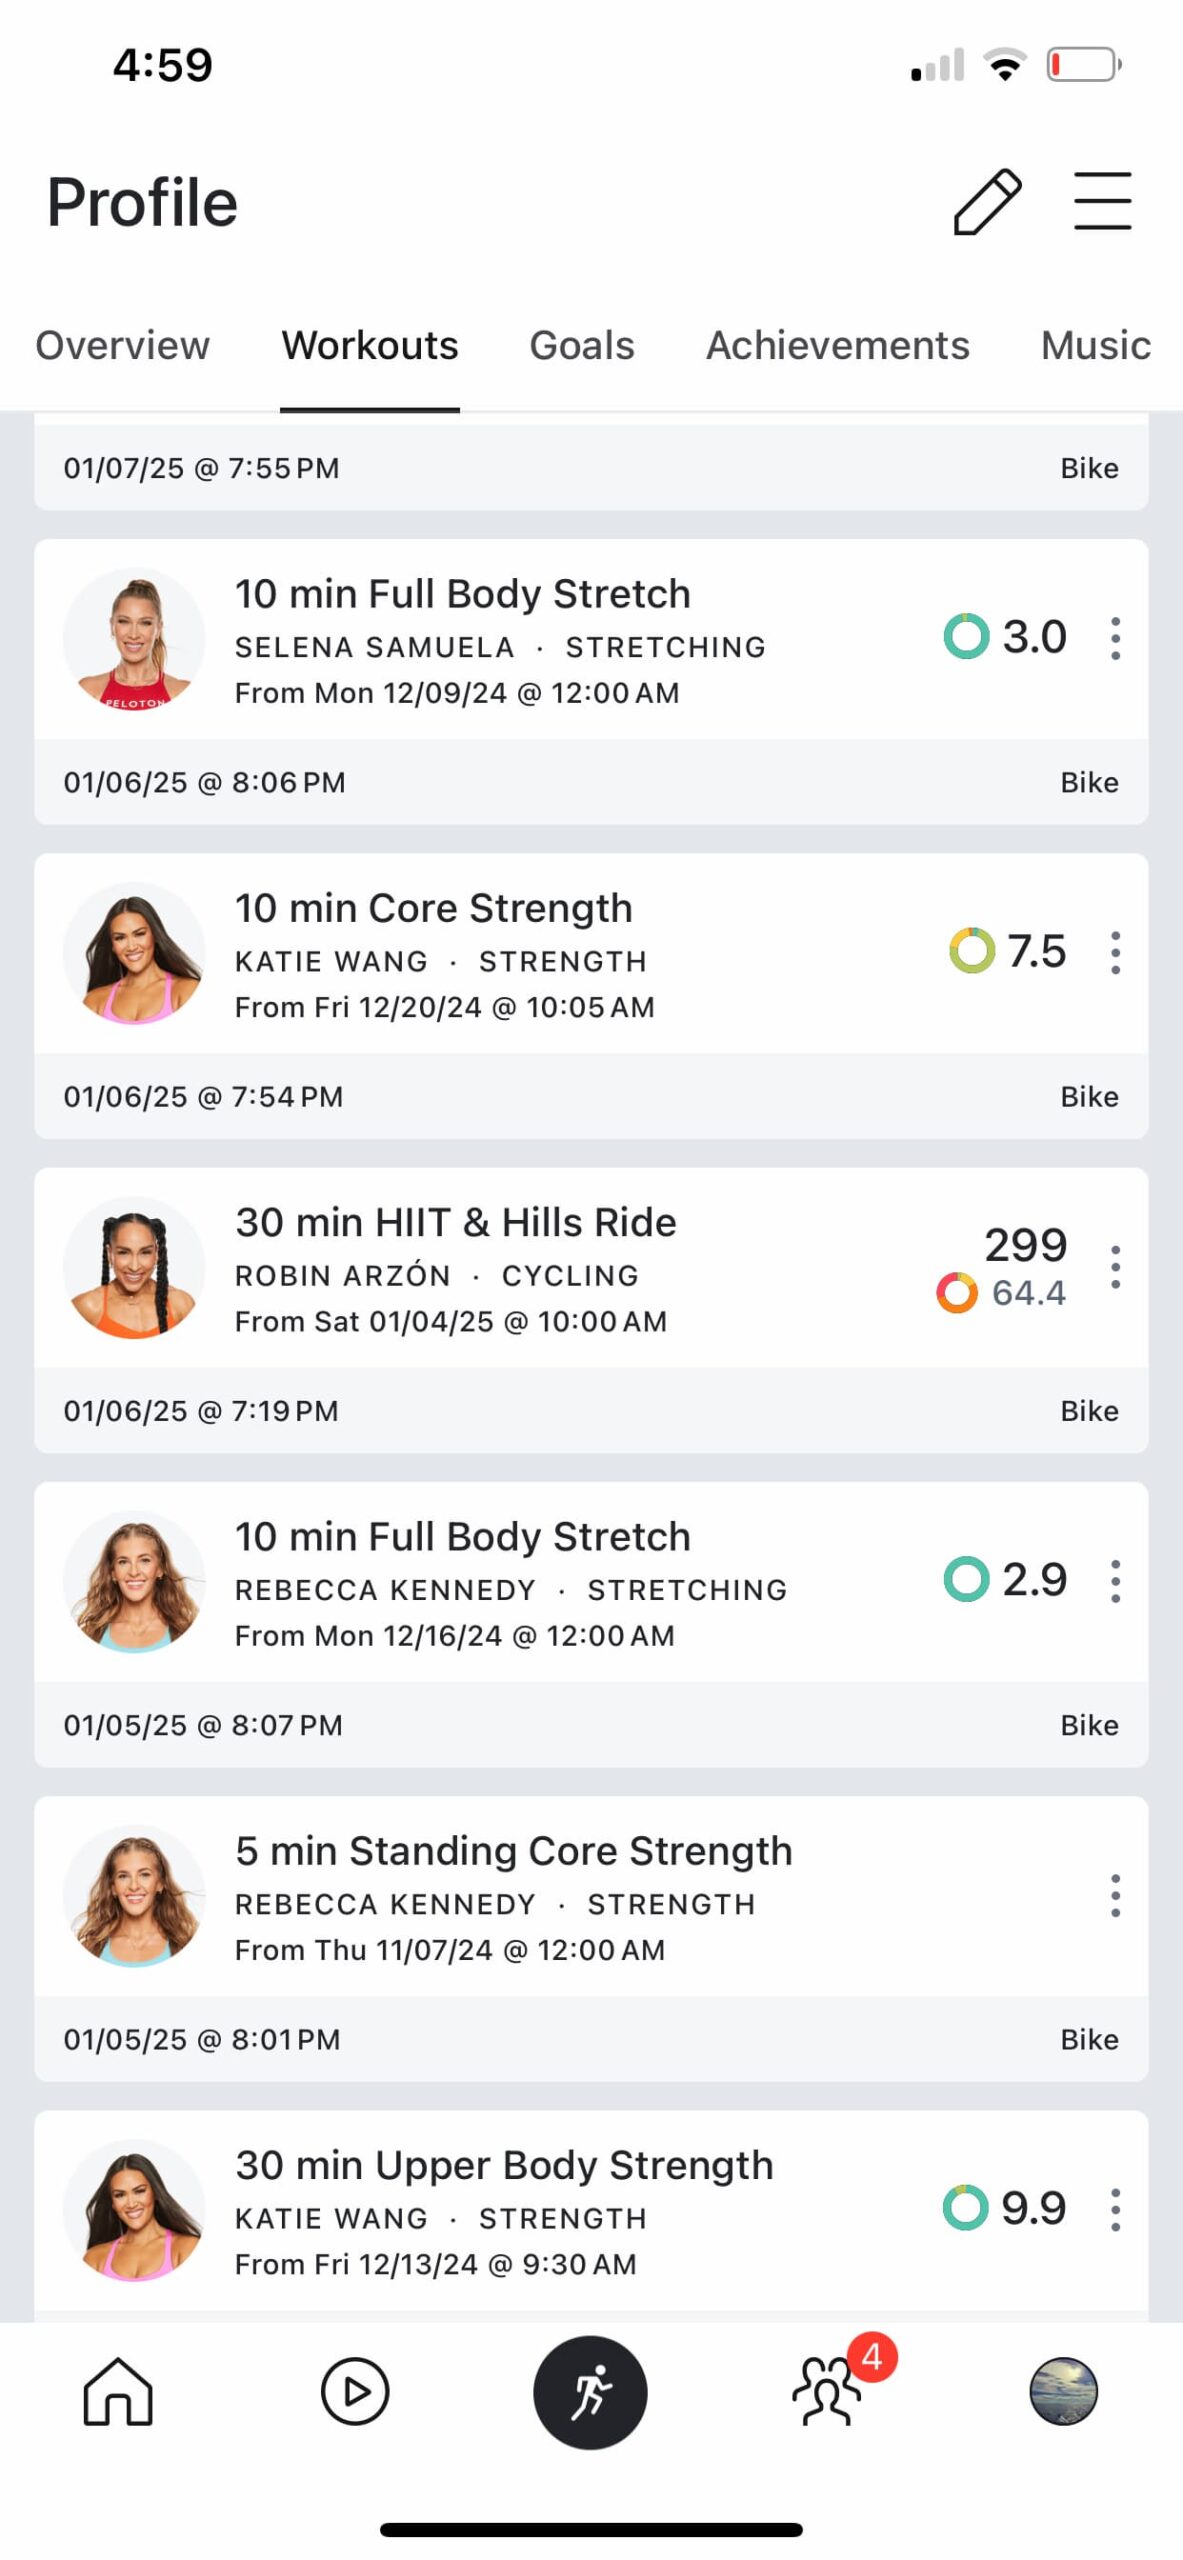Screen dimensions: 1183x2560
Task: Select the Music tab
Action: coord(1095,346)
